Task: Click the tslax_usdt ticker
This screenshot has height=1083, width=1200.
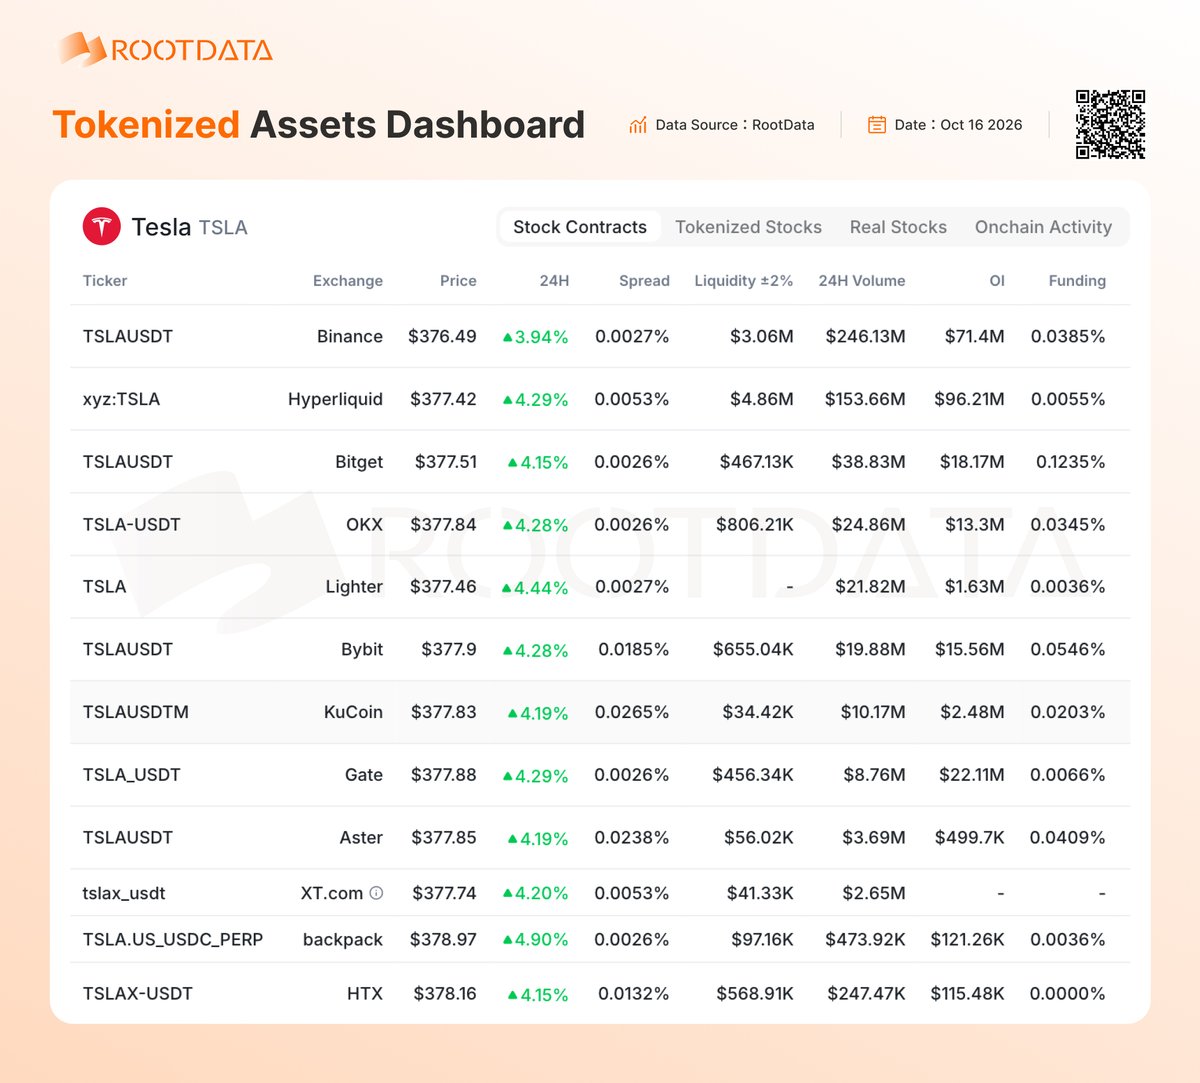Action: (x=124, y=893)
